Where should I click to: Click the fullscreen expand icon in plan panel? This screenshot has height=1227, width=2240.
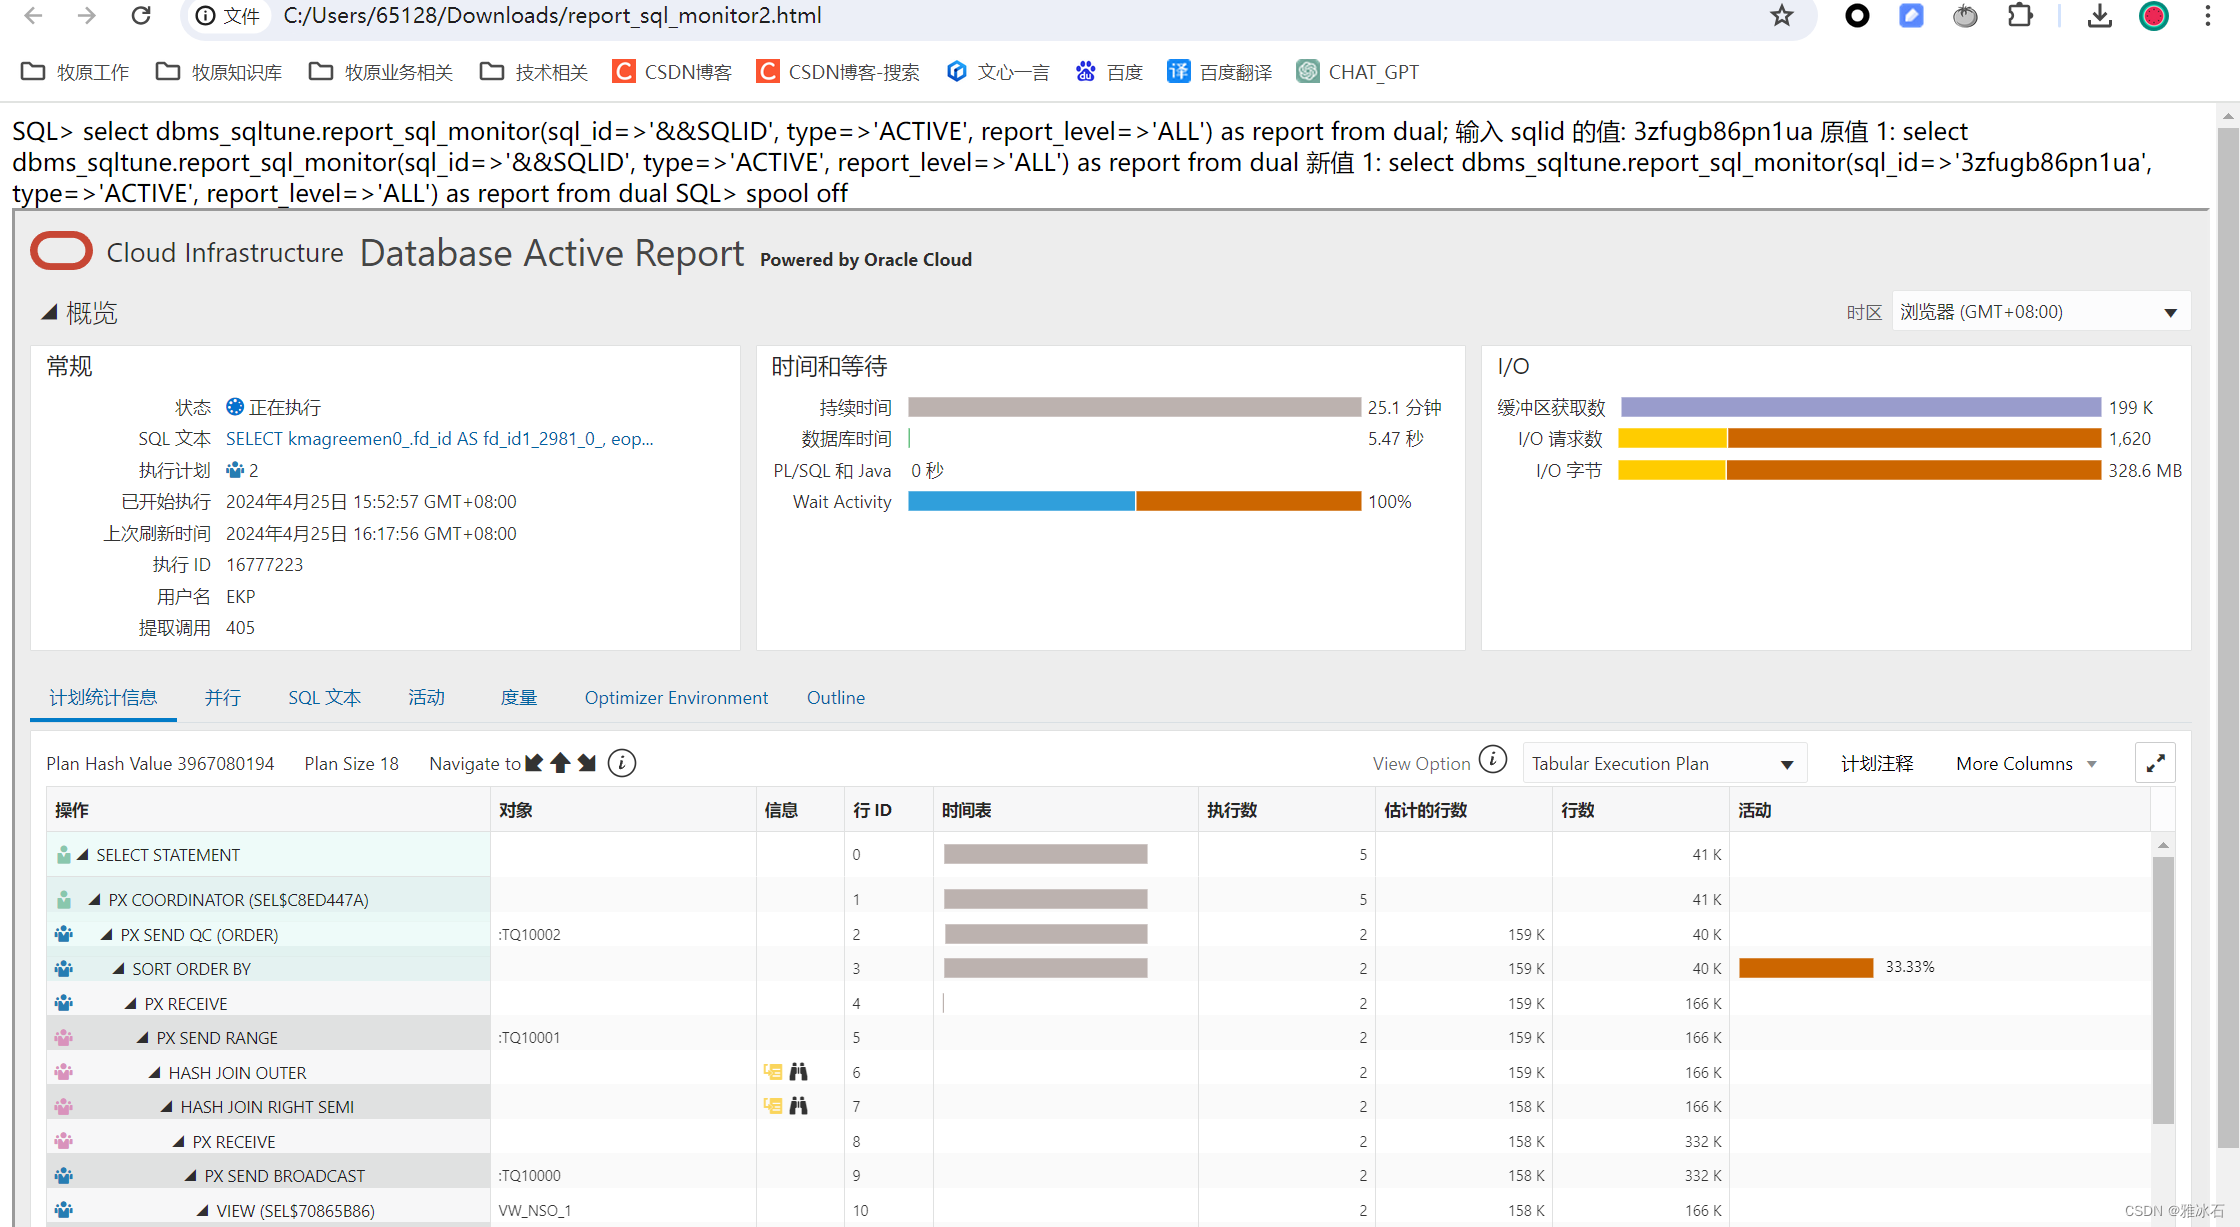pos(2155,763)
